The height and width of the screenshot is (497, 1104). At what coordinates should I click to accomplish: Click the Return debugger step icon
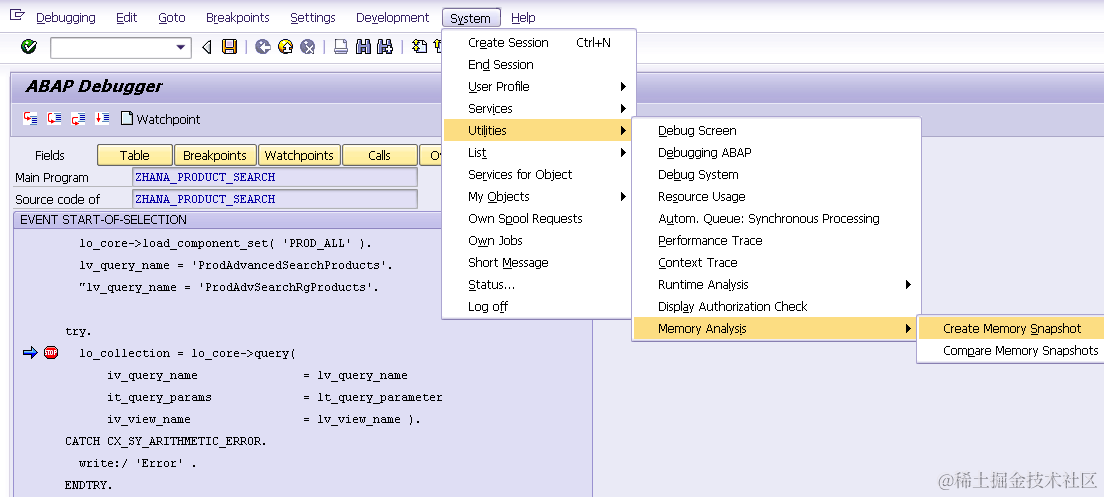(x=78, y=118)
